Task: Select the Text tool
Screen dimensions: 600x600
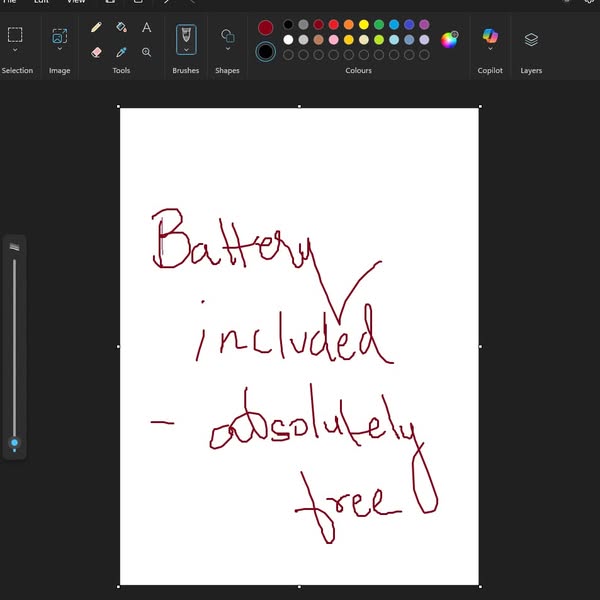Action: point(146,28)
